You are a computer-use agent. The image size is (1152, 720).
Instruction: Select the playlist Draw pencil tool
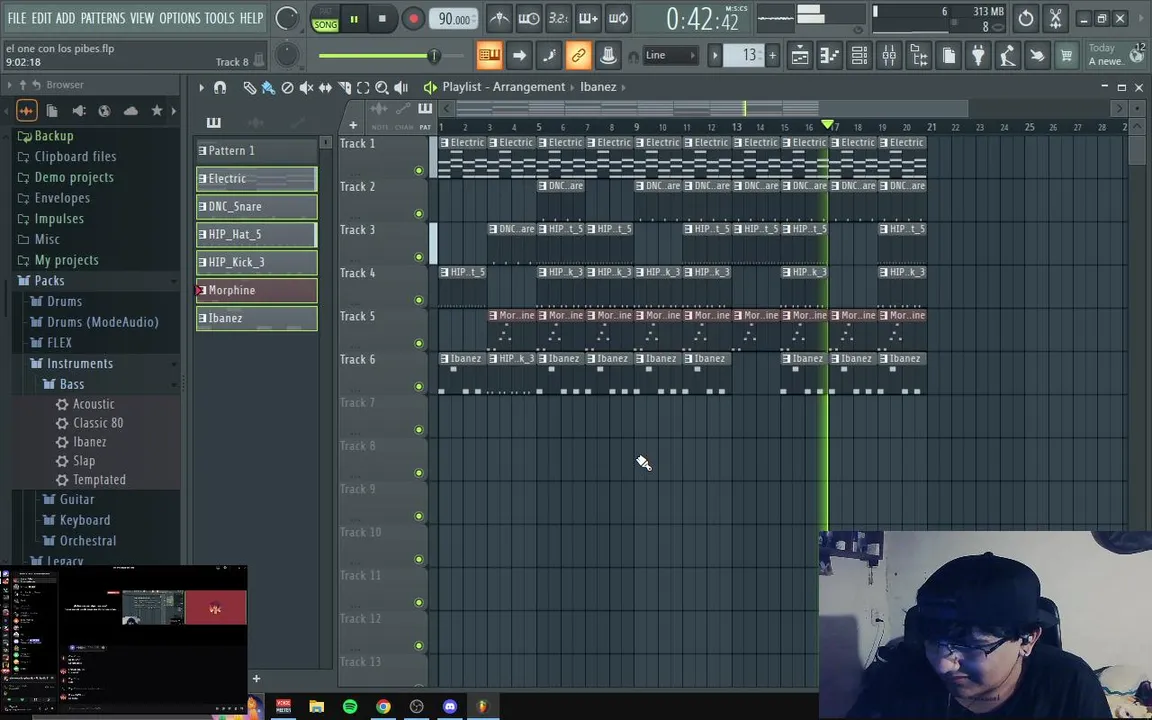(x=250, y=88)
